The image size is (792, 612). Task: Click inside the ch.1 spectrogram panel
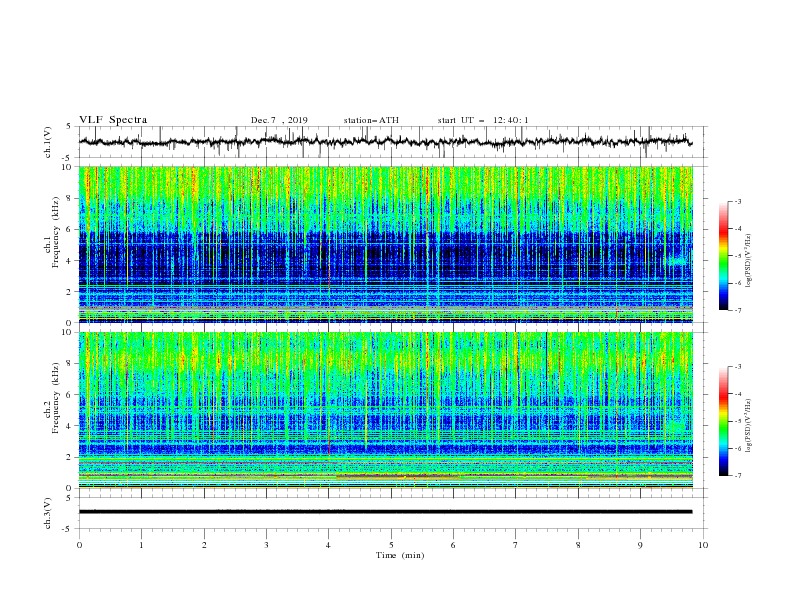click(x=385, y=244)
